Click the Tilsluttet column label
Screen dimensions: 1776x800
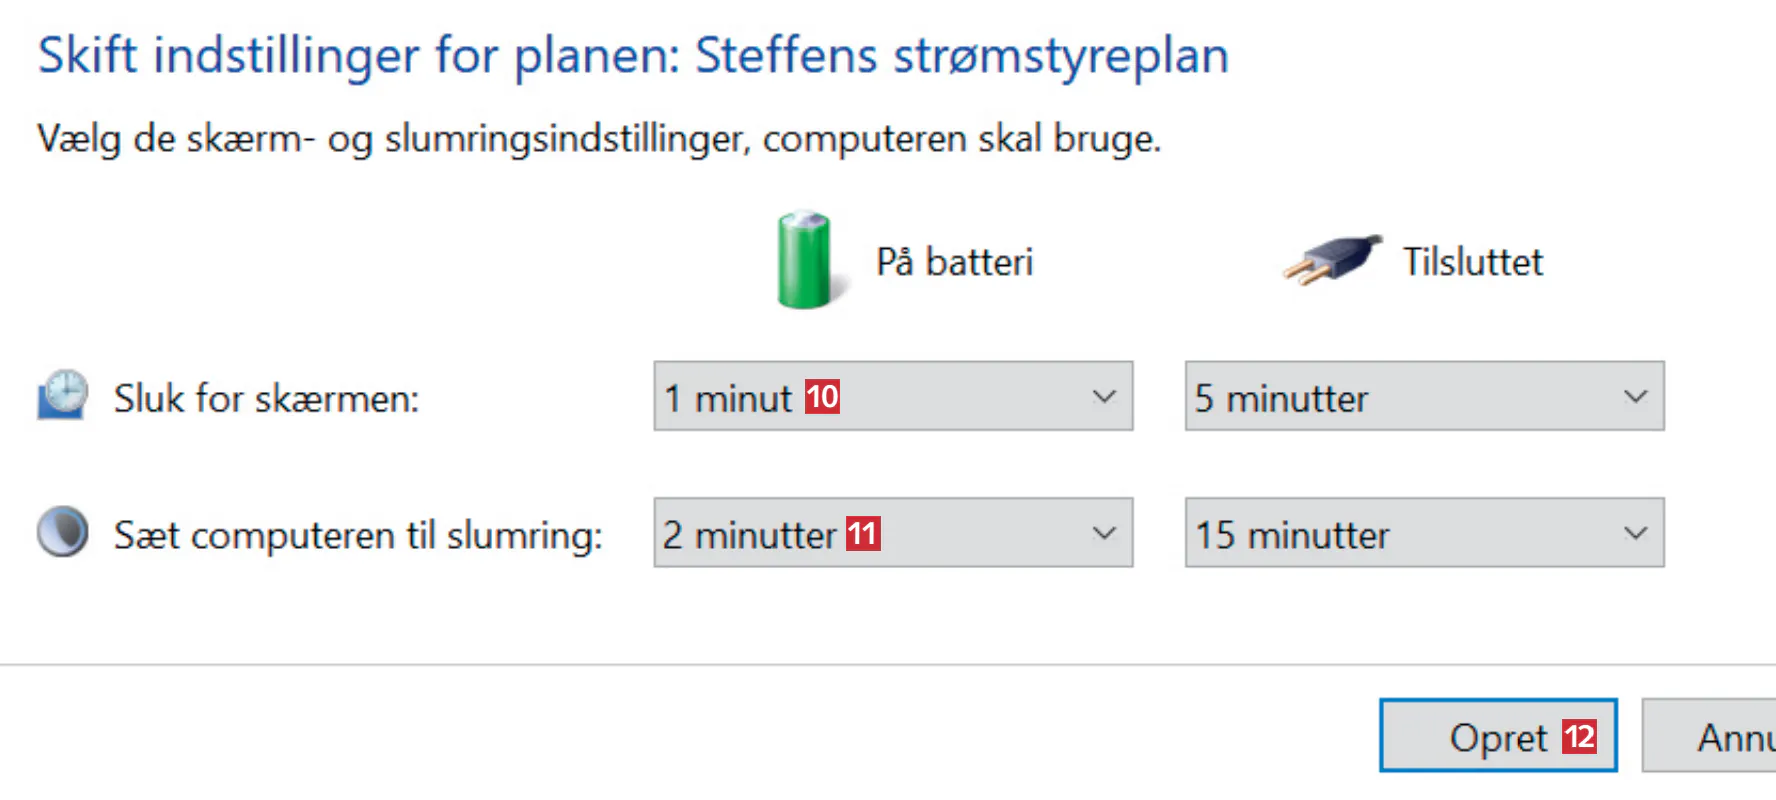click(1472, 262)
